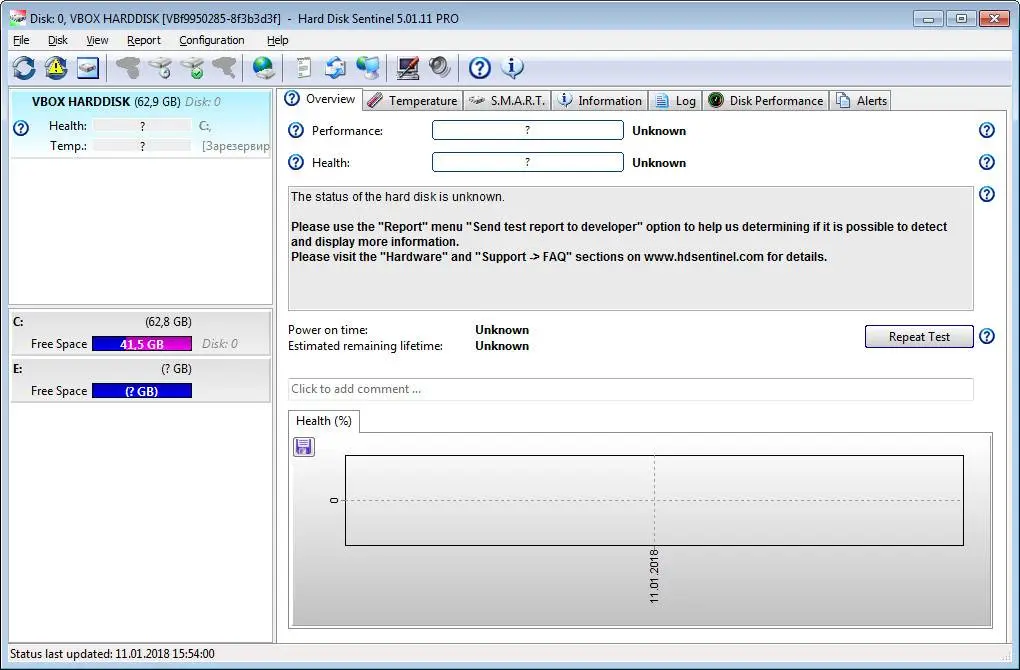Select the C: partition row
Viewport: 1020px width, 670px height.
141,333
